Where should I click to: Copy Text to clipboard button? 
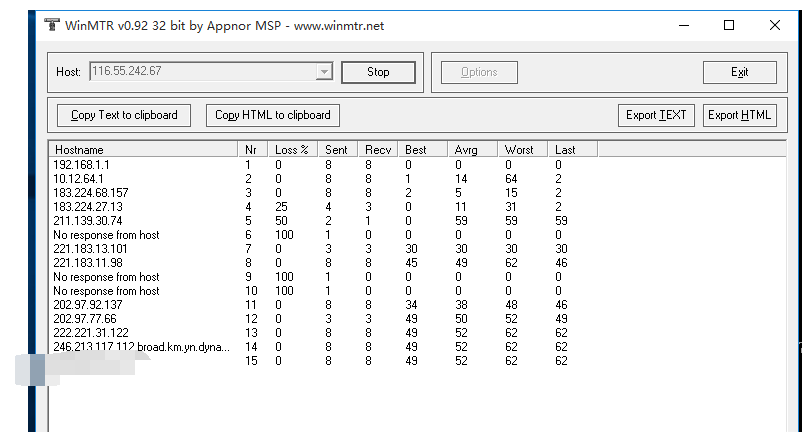(x=124, y=115)
